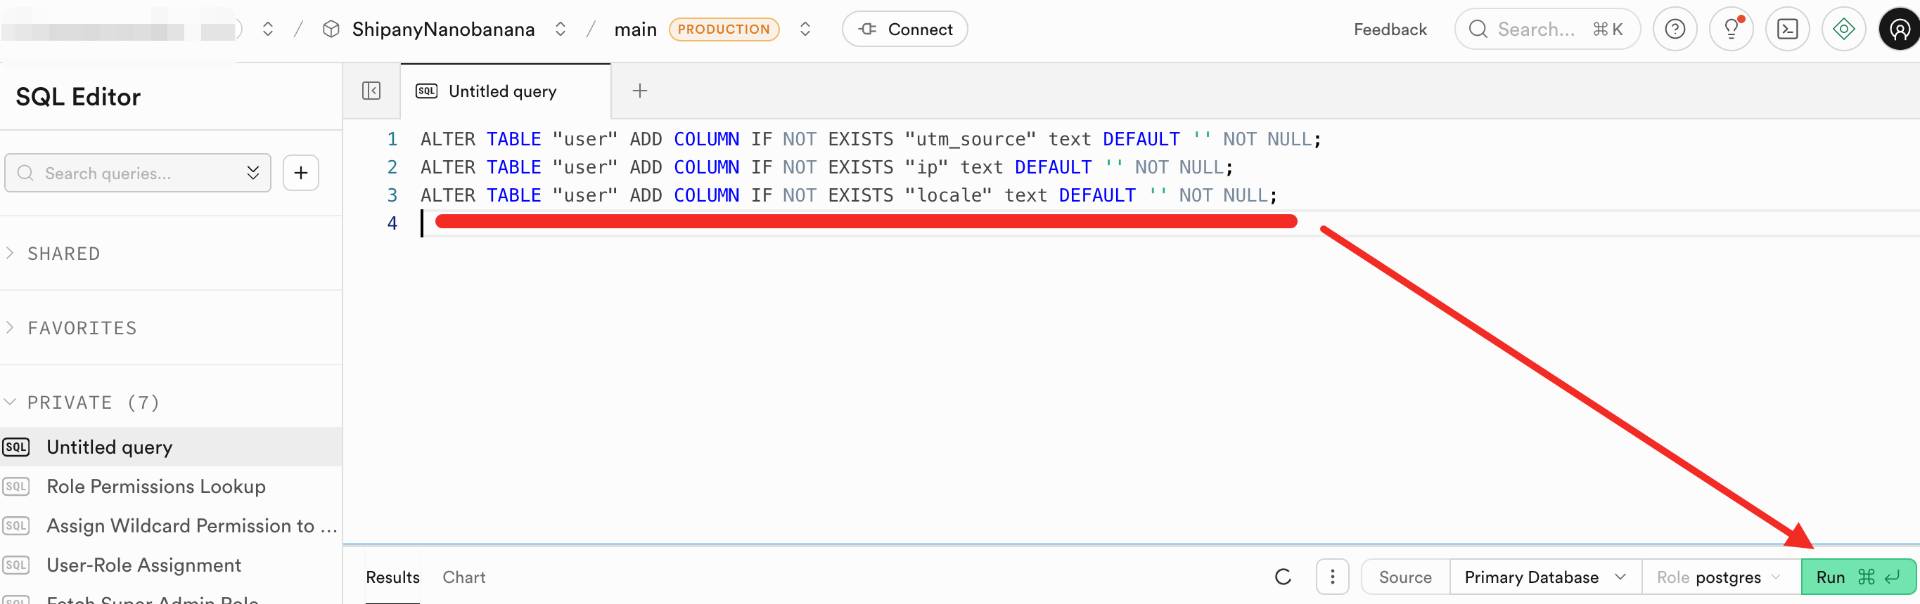Select the Untitled query editor tab
1920x604 pixels.
tap(502, 91)
